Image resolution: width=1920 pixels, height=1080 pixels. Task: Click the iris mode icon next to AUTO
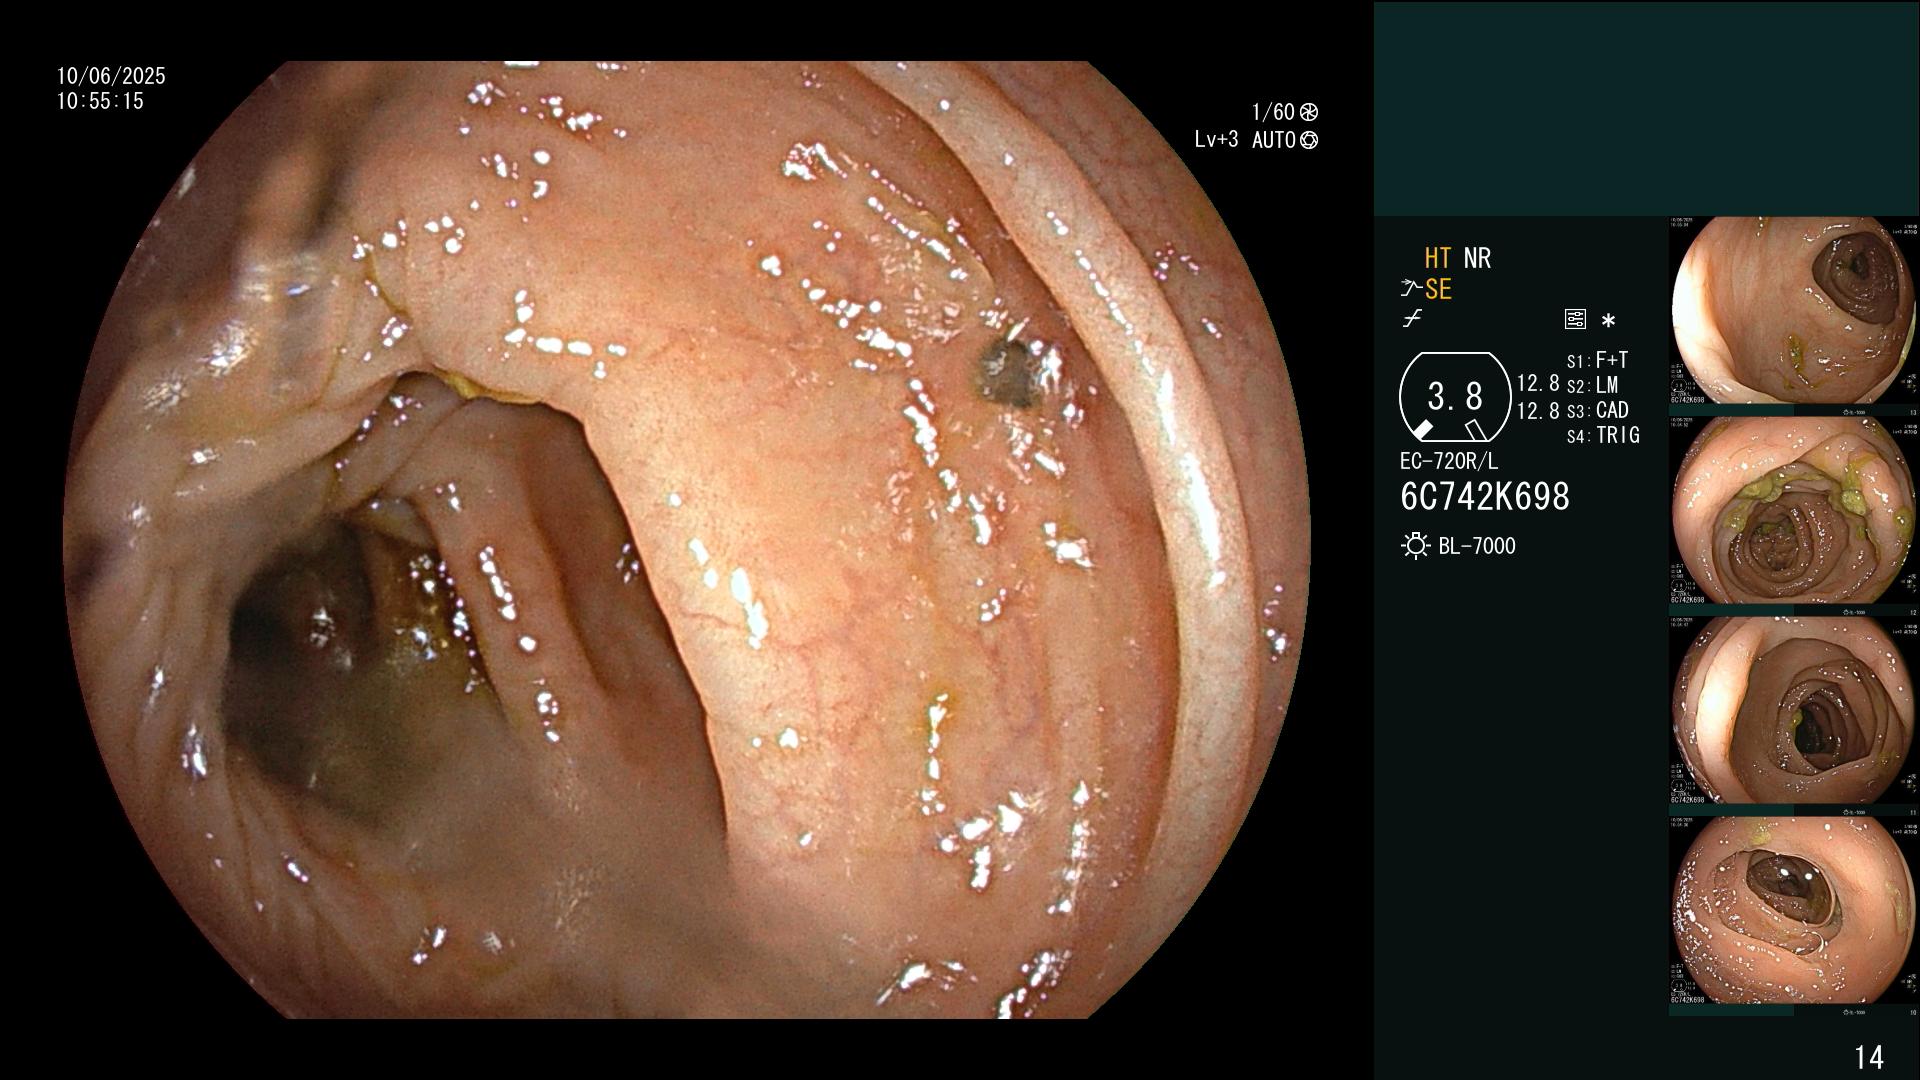click(1308, 140)
